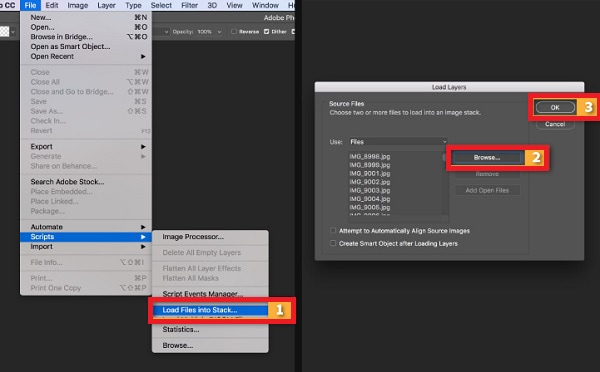600x372 pixels.
Task: Expand the Scripts submenu
Action: (86, 237)
